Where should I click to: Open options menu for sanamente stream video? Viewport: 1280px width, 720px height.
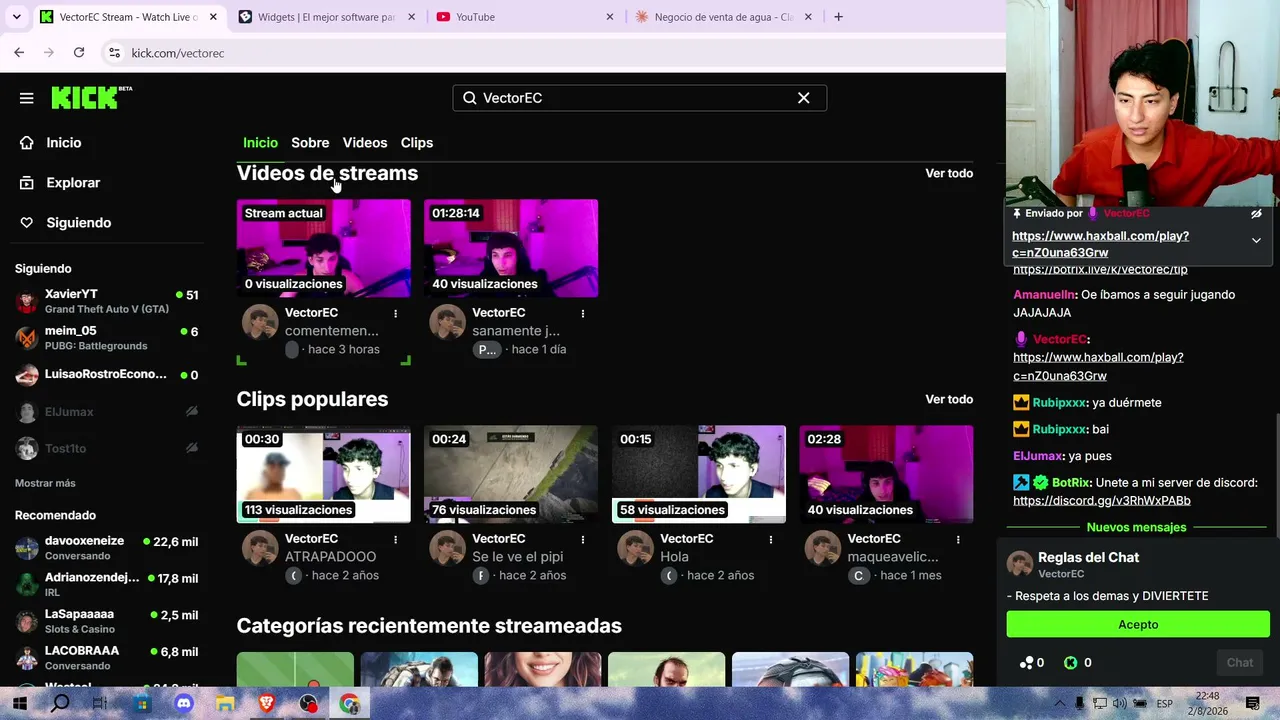tap(583, 314)
